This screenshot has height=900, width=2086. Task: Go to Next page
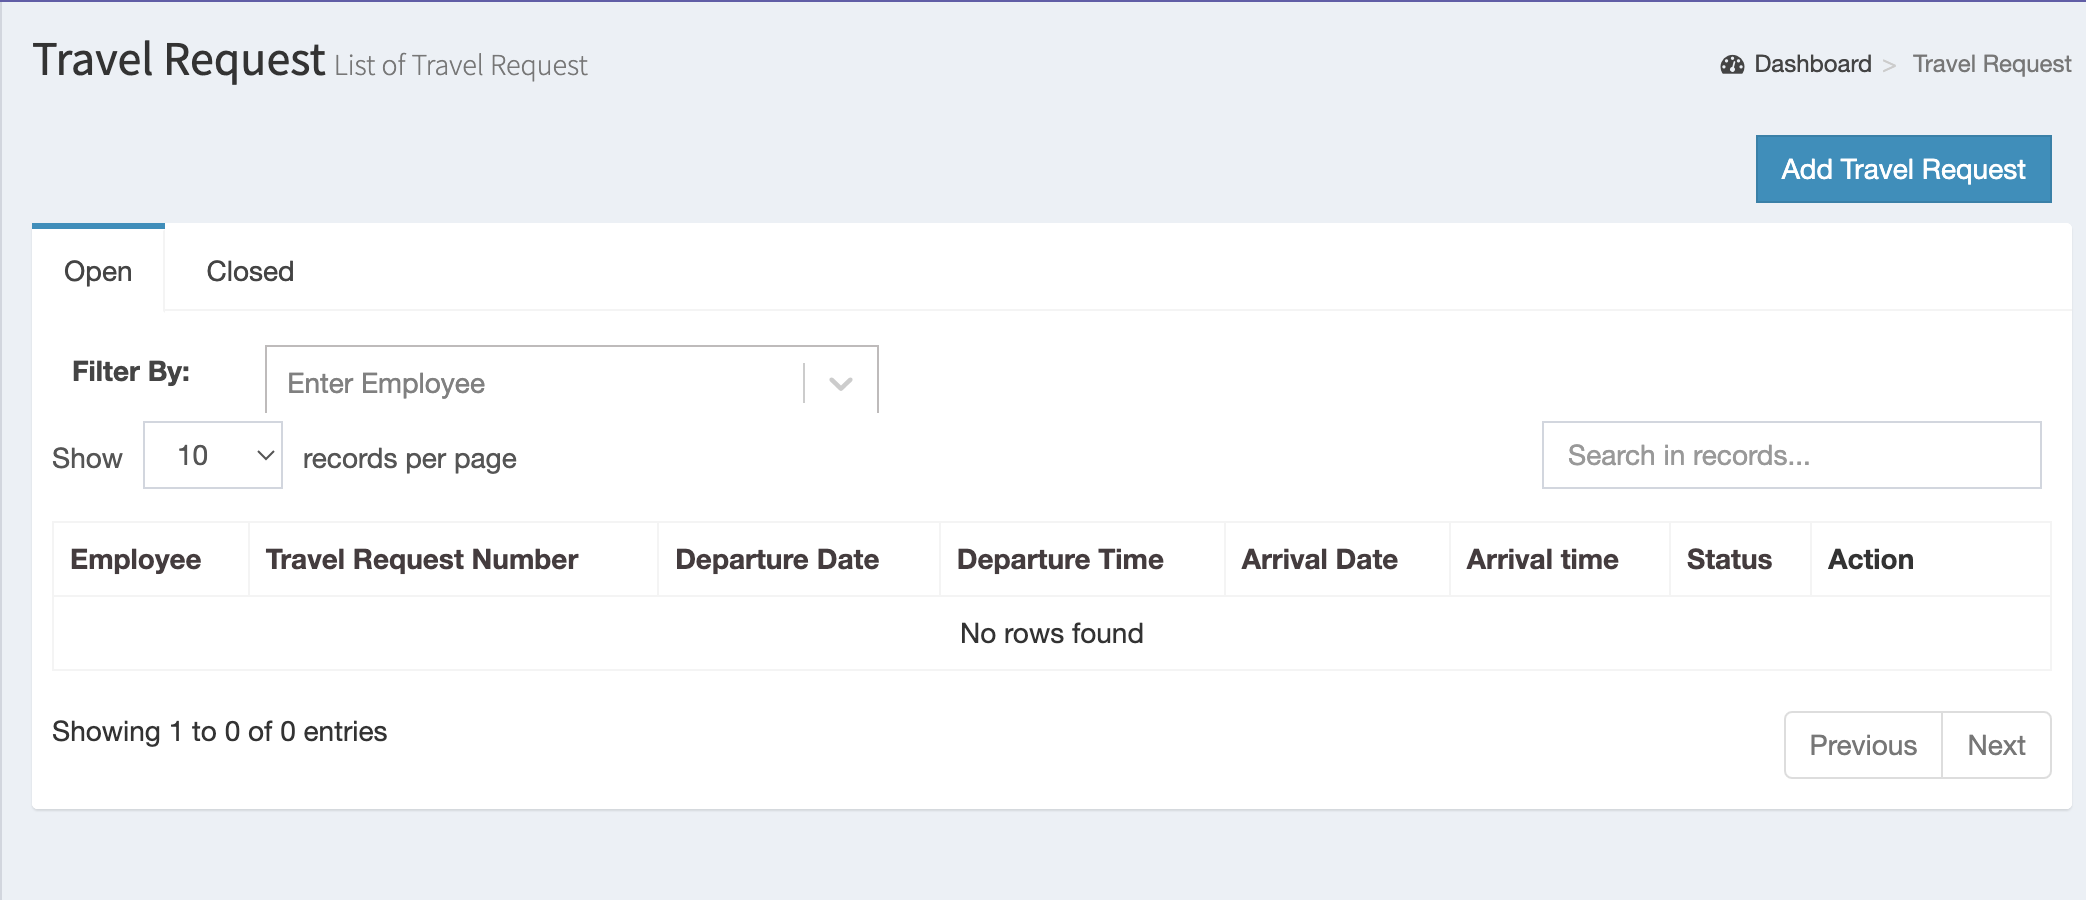pyautogui.click(x=1996, y=745)
